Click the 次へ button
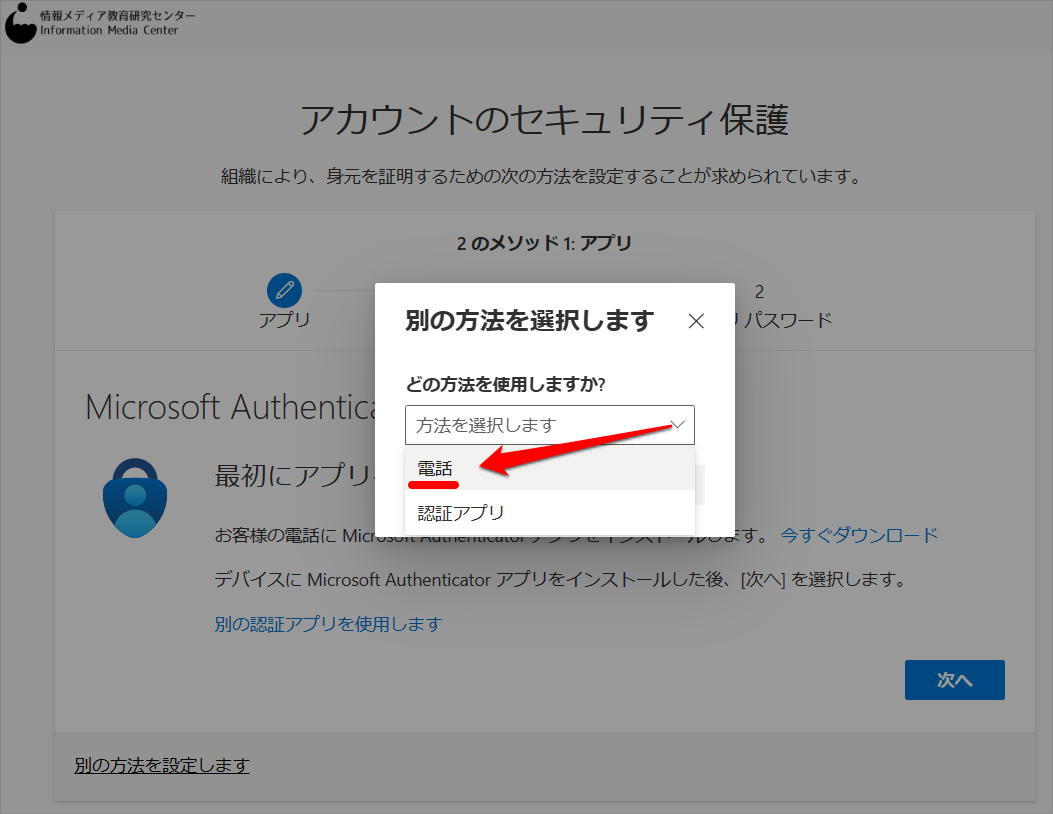 click(x=954, y=680)
